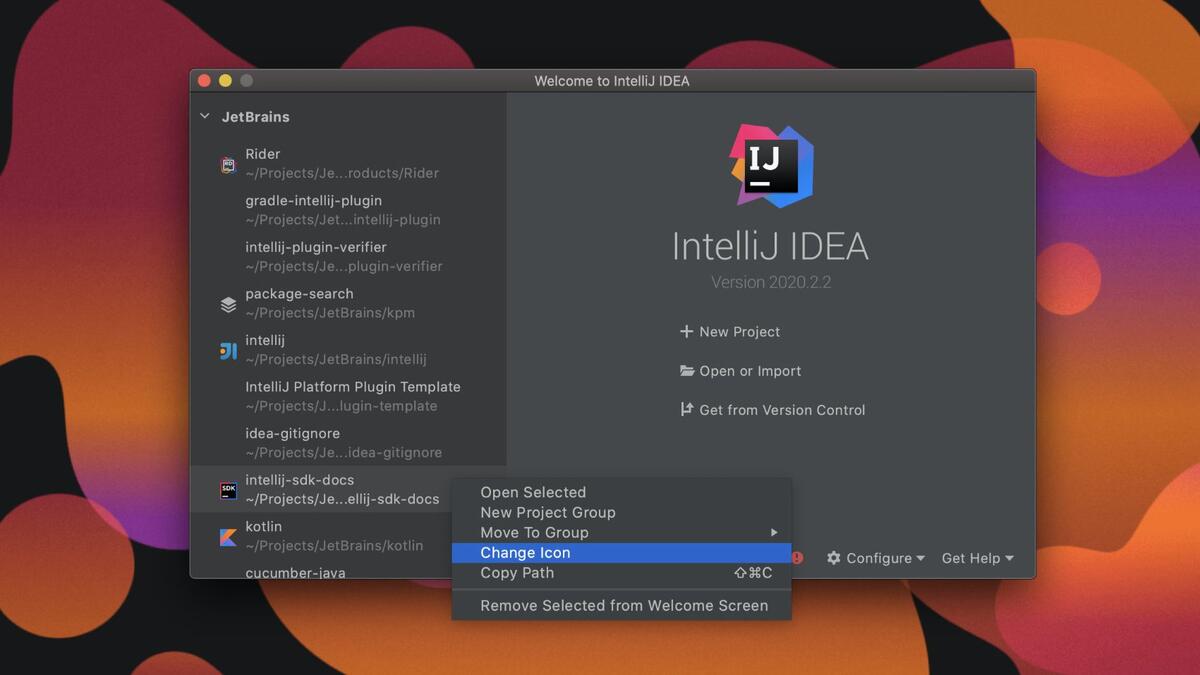Viewport: 1200px width, 675px height.
Task: Click the kotlin project icon
Action: [228, 537]
